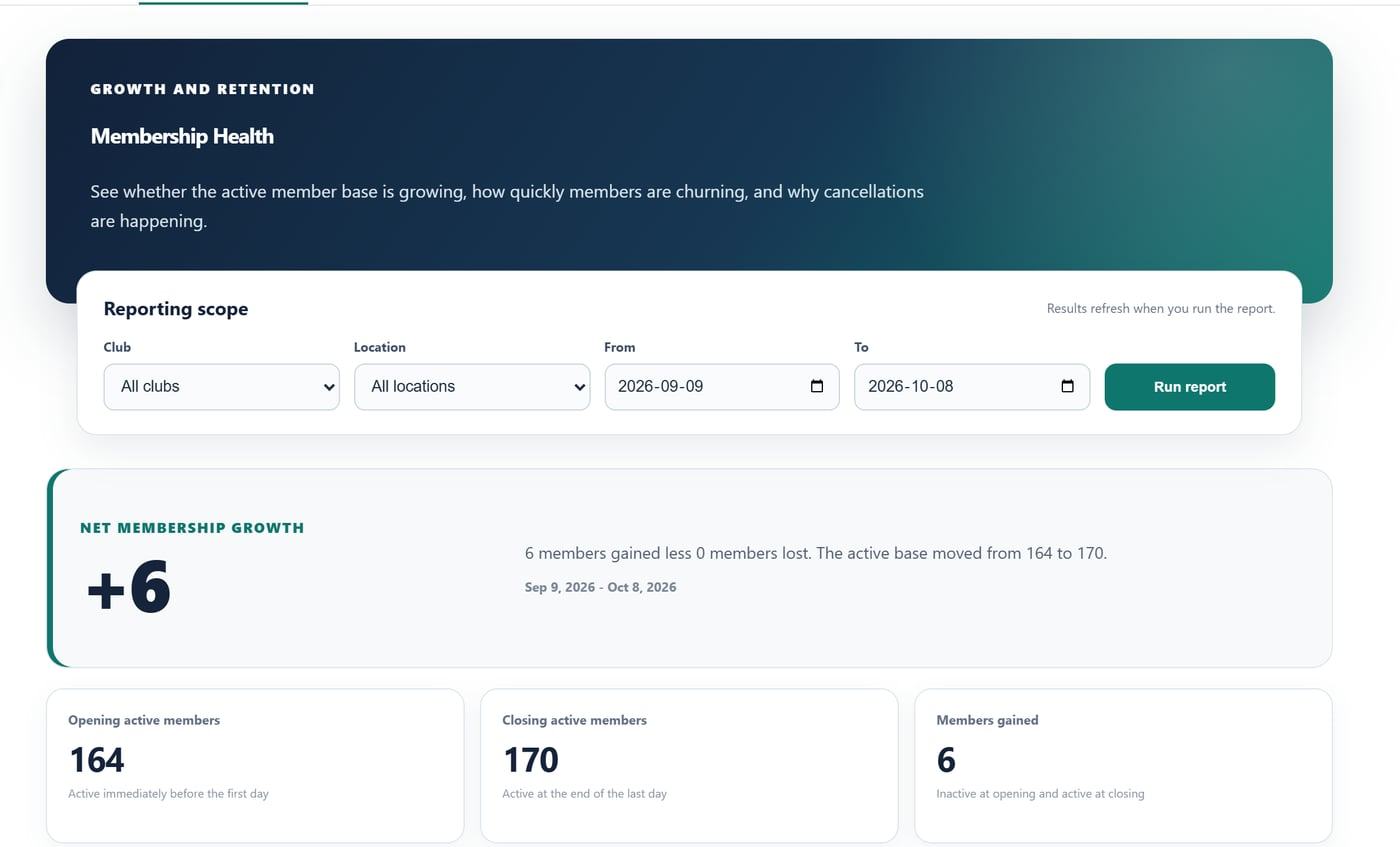Open the All clubs dropdown
This screenshot has width=1400, height=847.
[221, 386]
